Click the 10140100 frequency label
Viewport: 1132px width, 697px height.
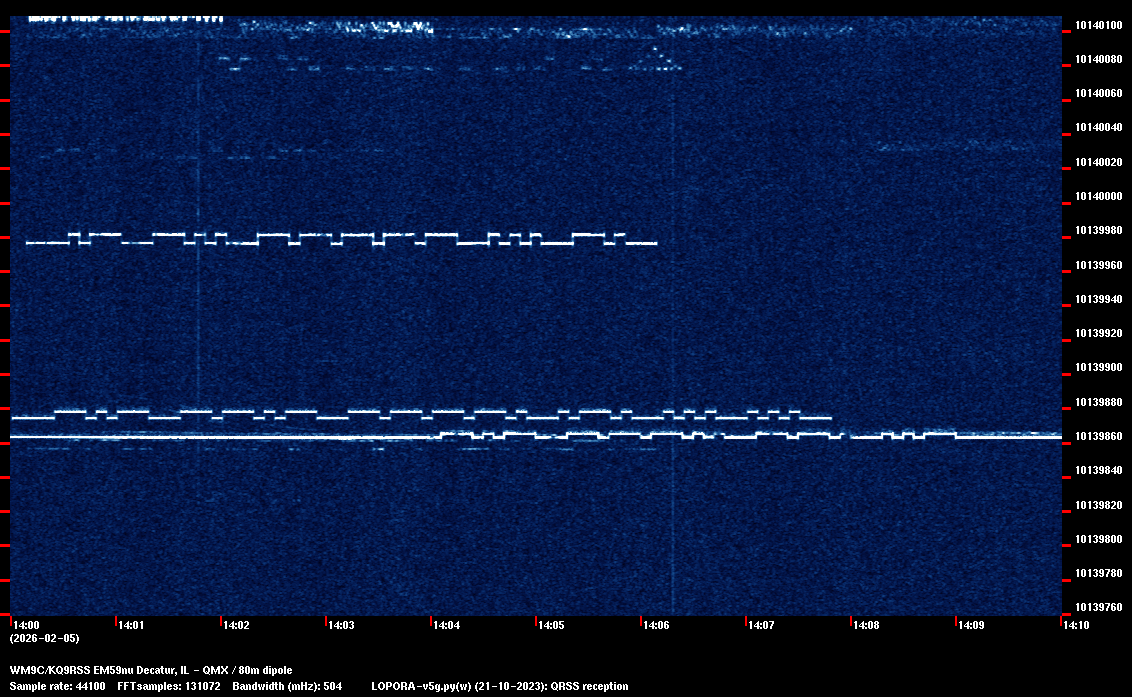point(1097,25)
